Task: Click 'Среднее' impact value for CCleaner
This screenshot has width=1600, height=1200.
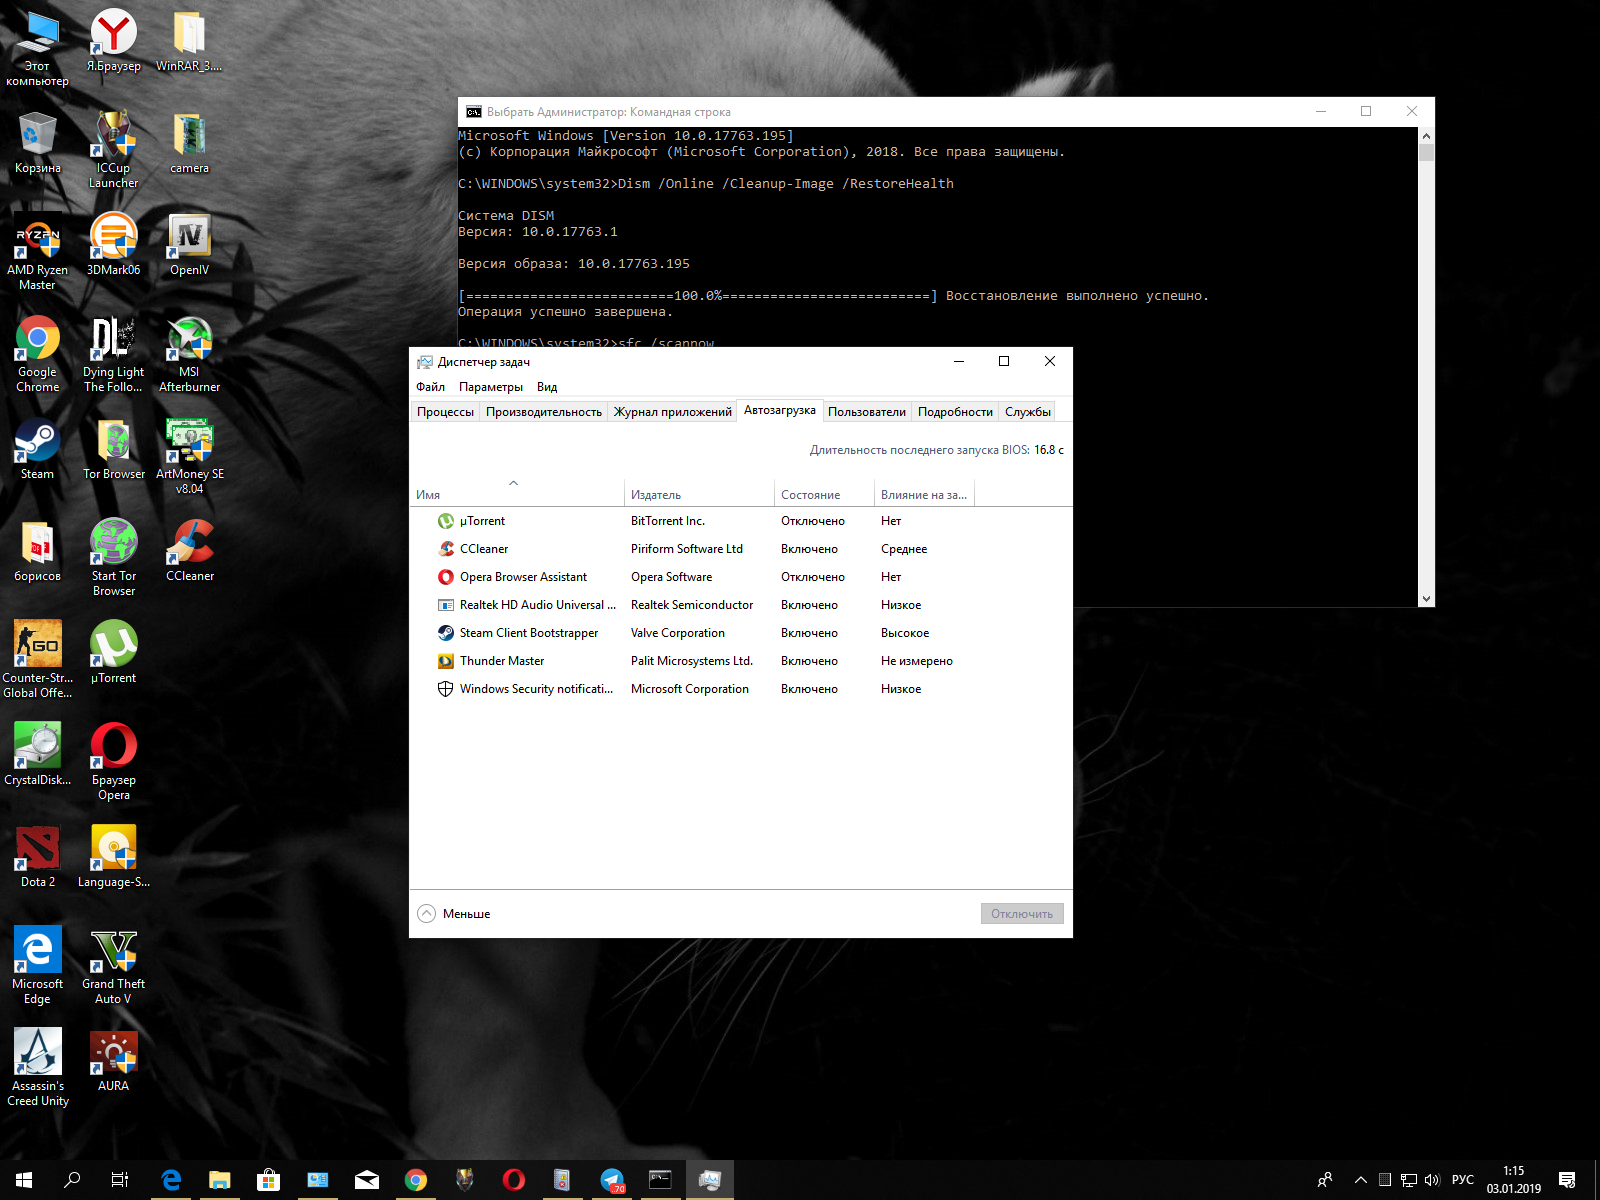Action: point(904,549)
